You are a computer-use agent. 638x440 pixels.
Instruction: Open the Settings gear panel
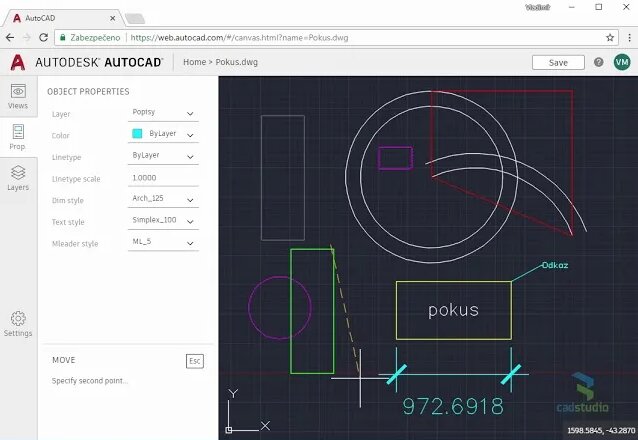(18, 324)
